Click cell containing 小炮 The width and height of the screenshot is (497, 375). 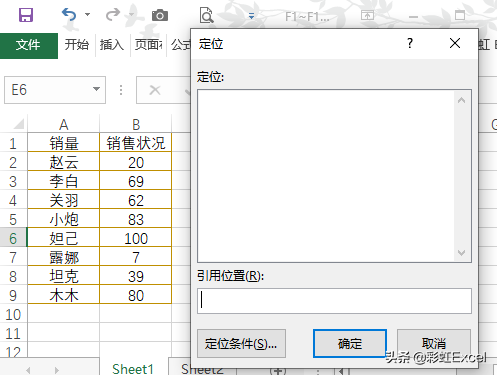pyautogui.click(x=64, y=219)
